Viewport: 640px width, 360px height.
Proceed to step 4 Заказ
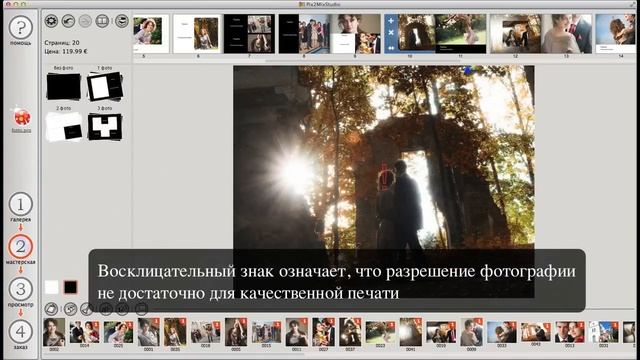coord(20,331)
